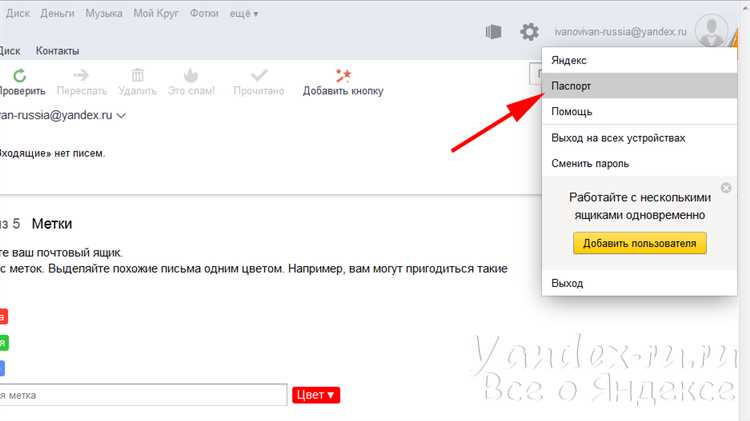Open the Цвет color dropdown
Image resolution: width=750 pixels, height=421 pixels.
(x=317, y=395)
